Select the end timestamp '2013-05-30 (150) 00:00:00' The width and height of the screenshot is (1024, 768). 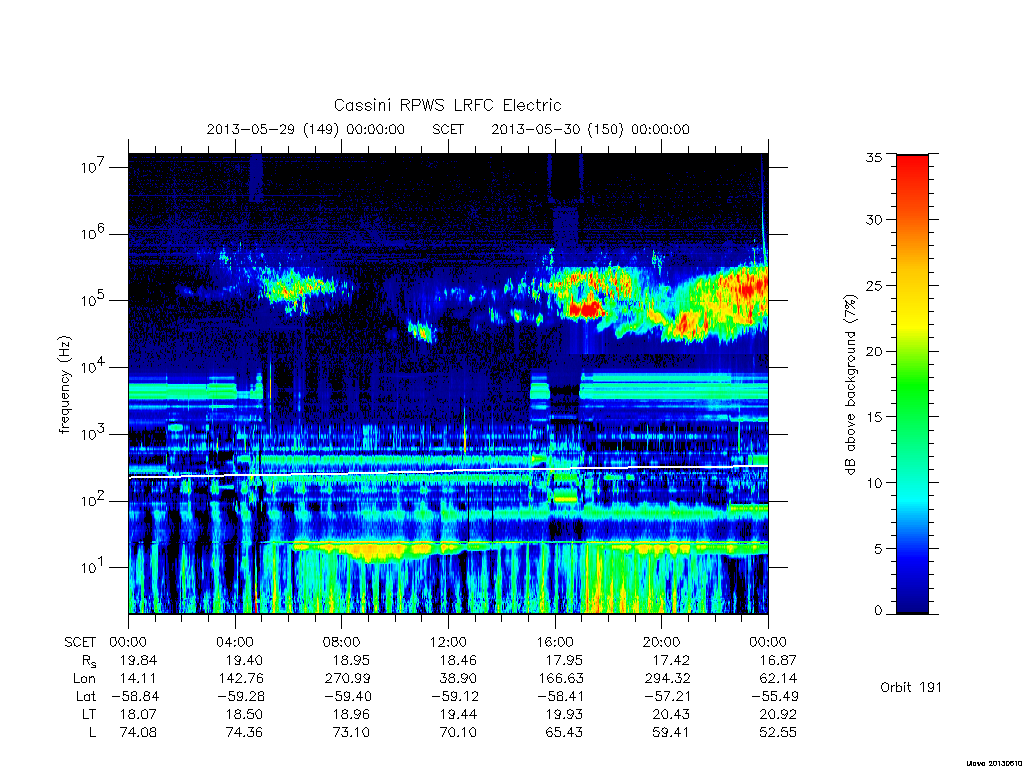[x=590, y=129]
